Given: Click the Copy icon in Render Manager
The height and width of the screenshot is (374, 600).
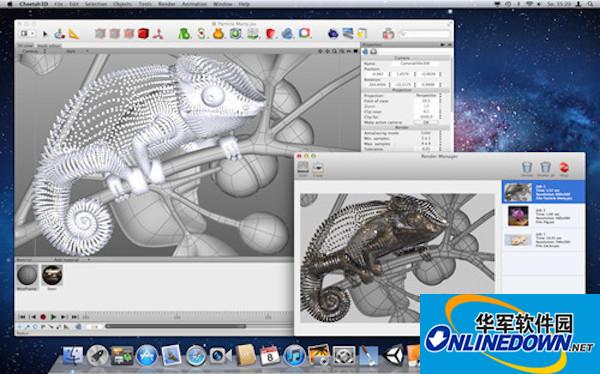Looking at the screenshot, I should tap(318, 169).
